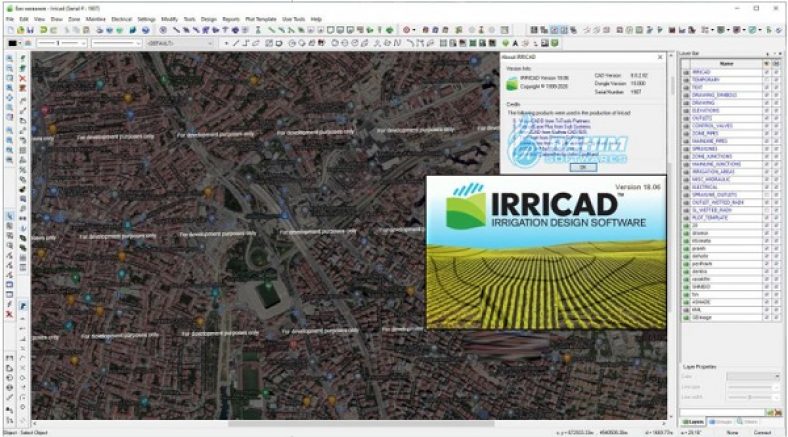Click the IRRICAD logo in About dialog
This screenshot has width=788, height=437.
point(512,83)
